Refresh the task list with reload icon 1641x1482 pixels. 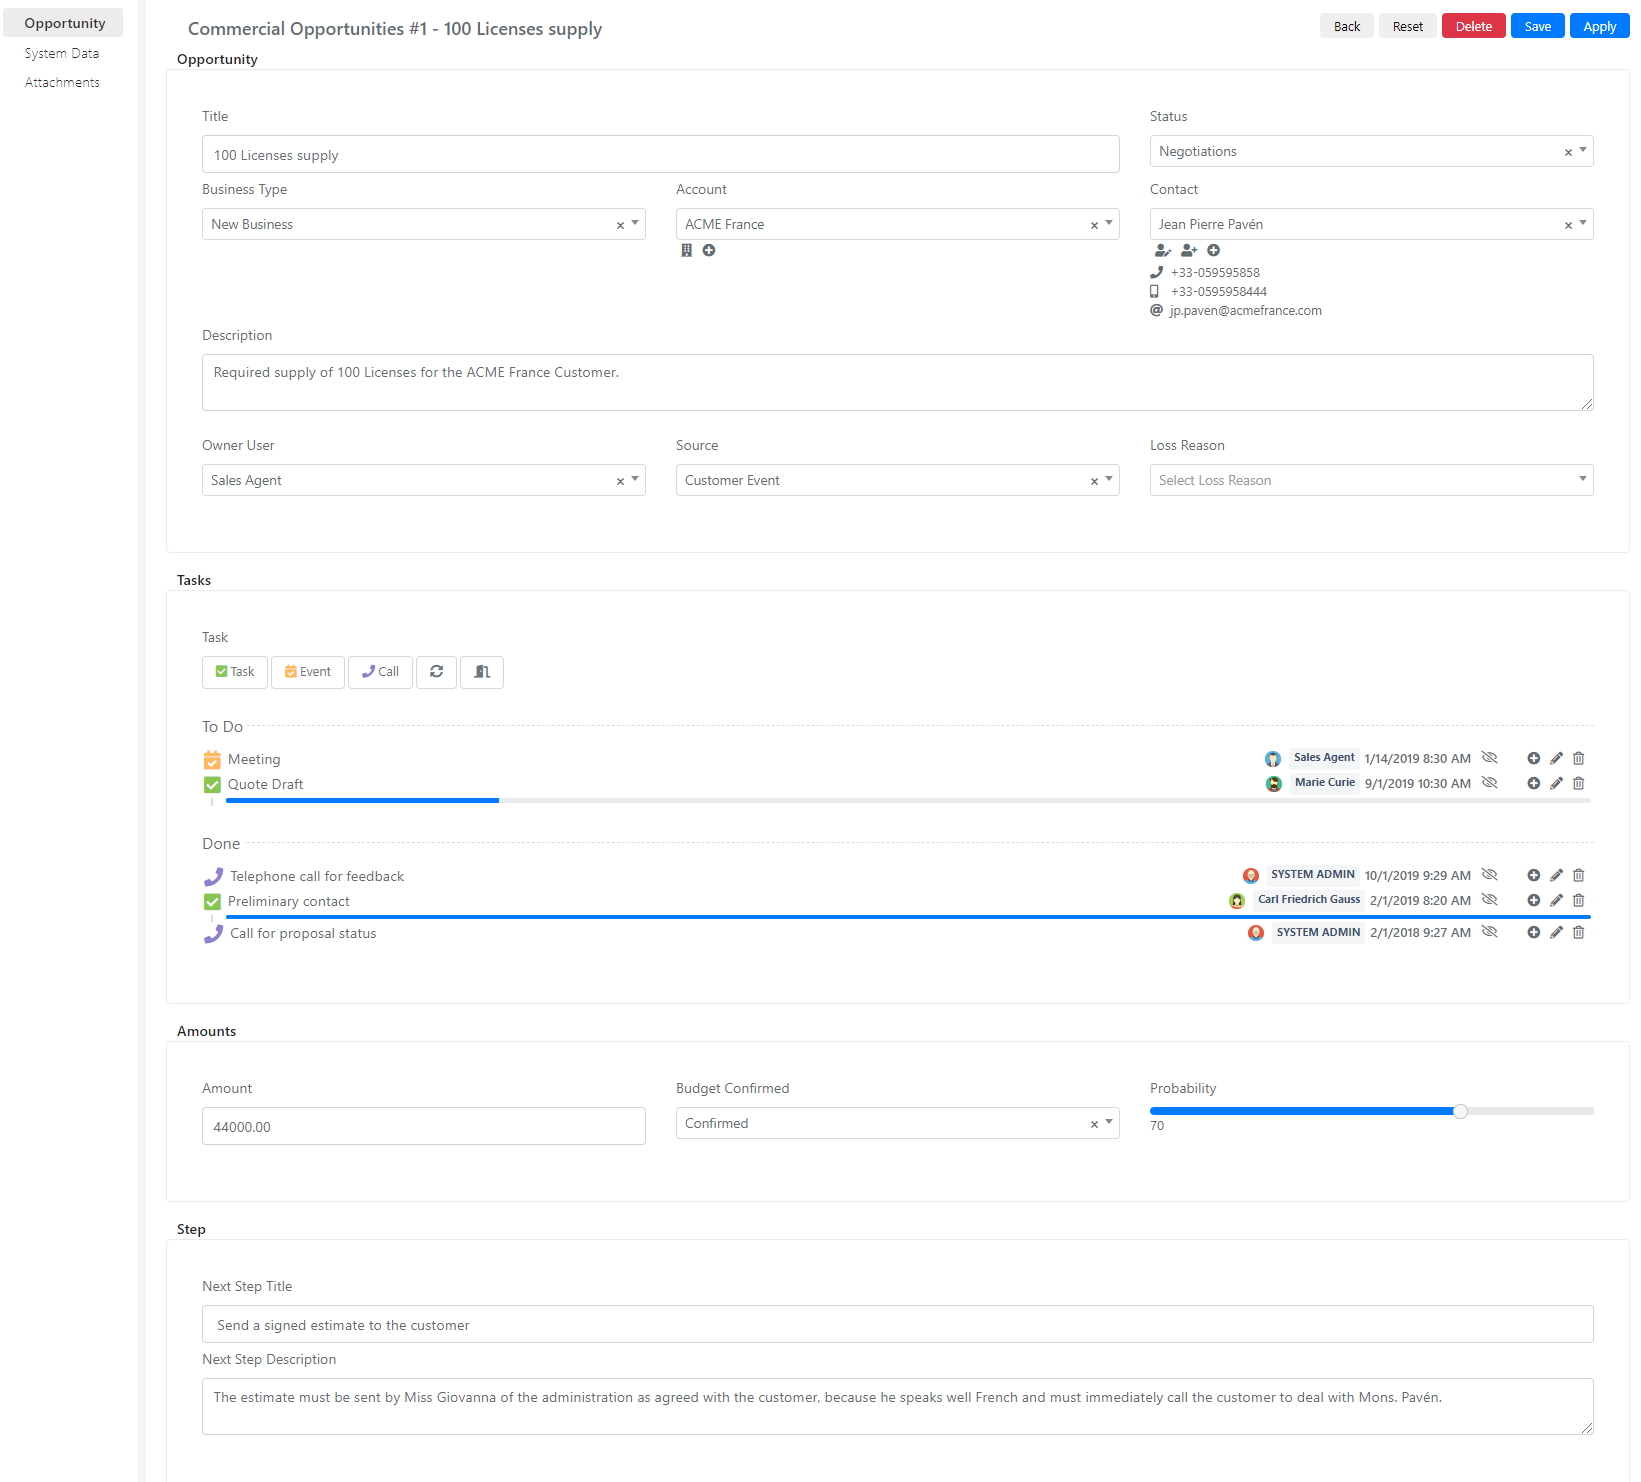(437, 672)
